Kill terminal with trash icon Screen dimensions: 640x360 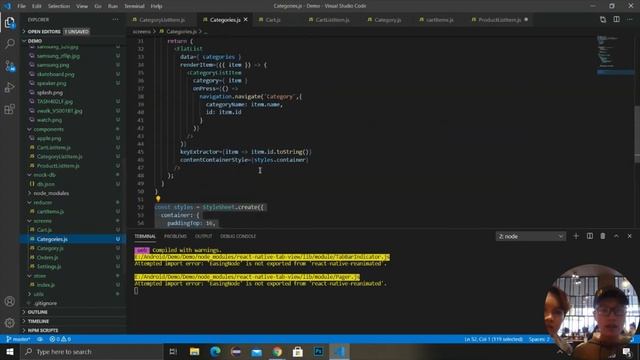pos(603,236)
